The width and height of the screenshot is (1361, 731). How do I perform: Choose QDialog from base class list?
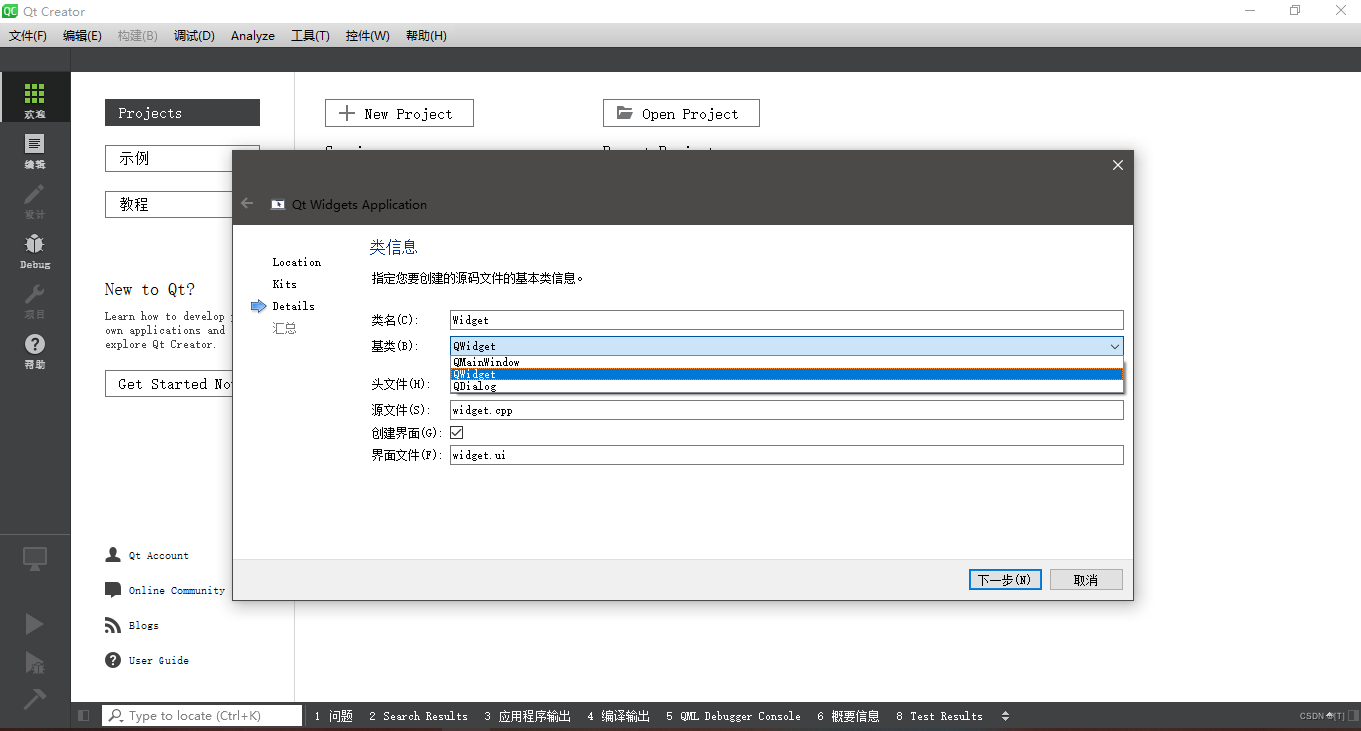(x=786, y=386)
